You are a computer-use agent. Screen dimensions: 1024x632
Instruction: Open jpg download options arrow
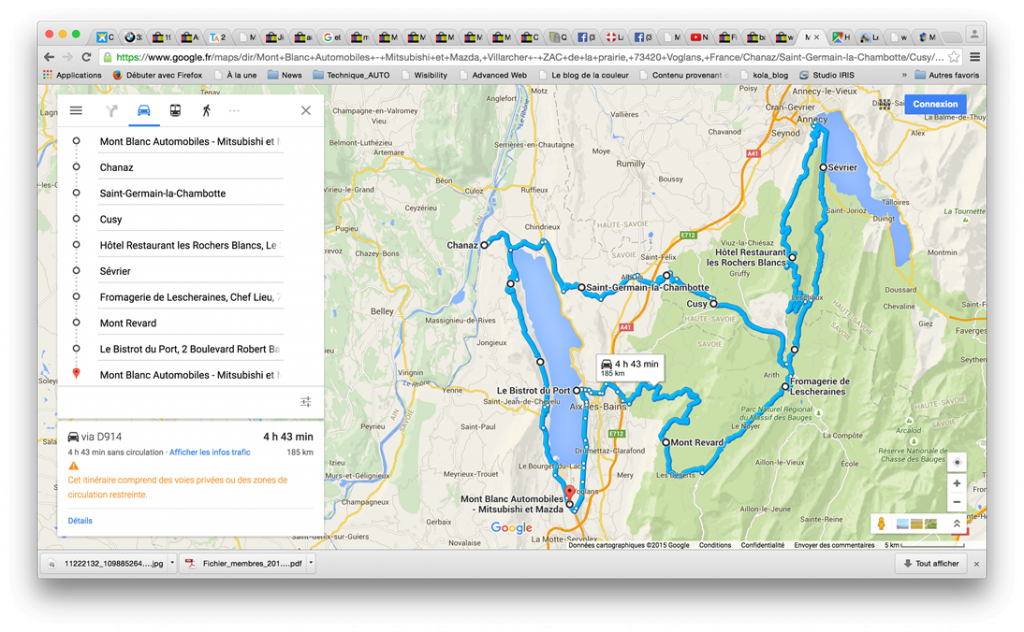pyautogui.click(x=172, y=563)
